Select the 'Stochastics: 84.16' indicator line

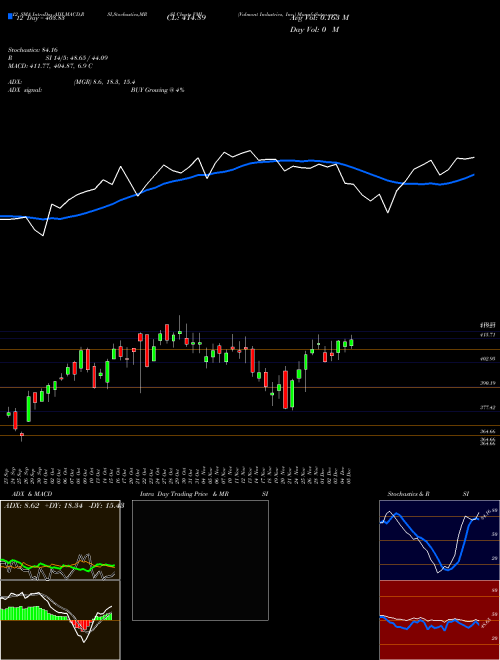(x=32, y=50)
